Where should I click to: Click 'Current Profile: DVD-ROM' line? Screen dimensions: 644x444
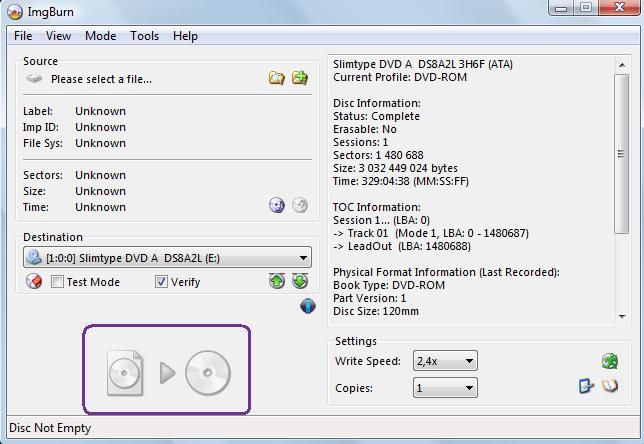click(400, 77)
